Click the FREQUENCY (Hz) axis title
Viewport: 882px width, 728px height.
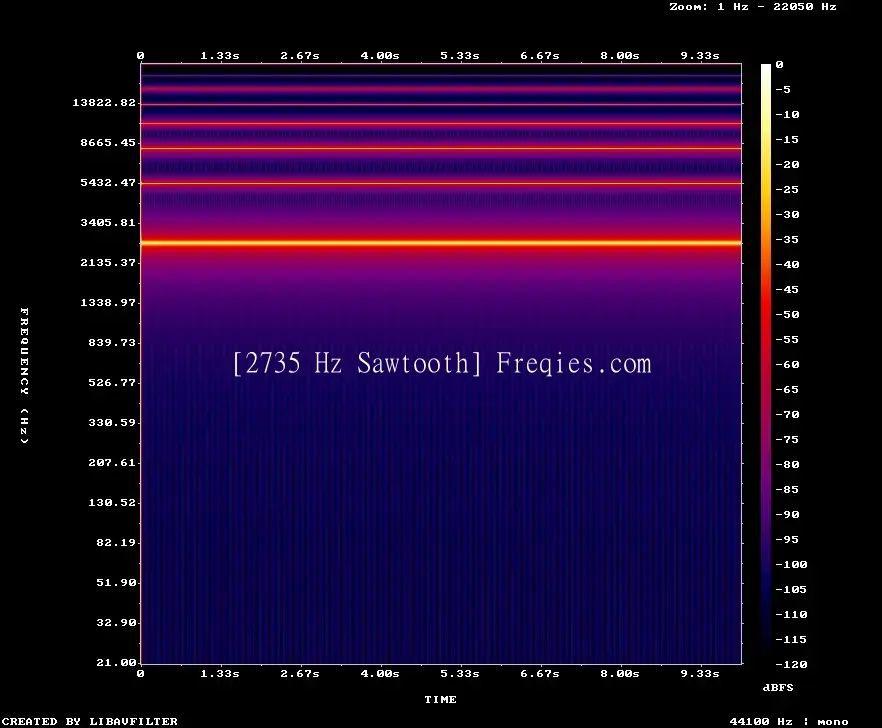[24, 376]
